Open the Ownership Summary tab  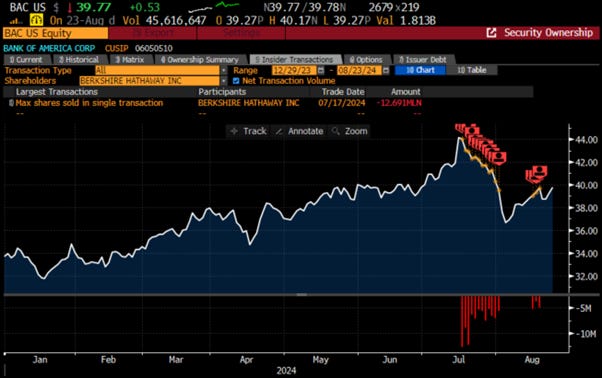click(200, 60)
